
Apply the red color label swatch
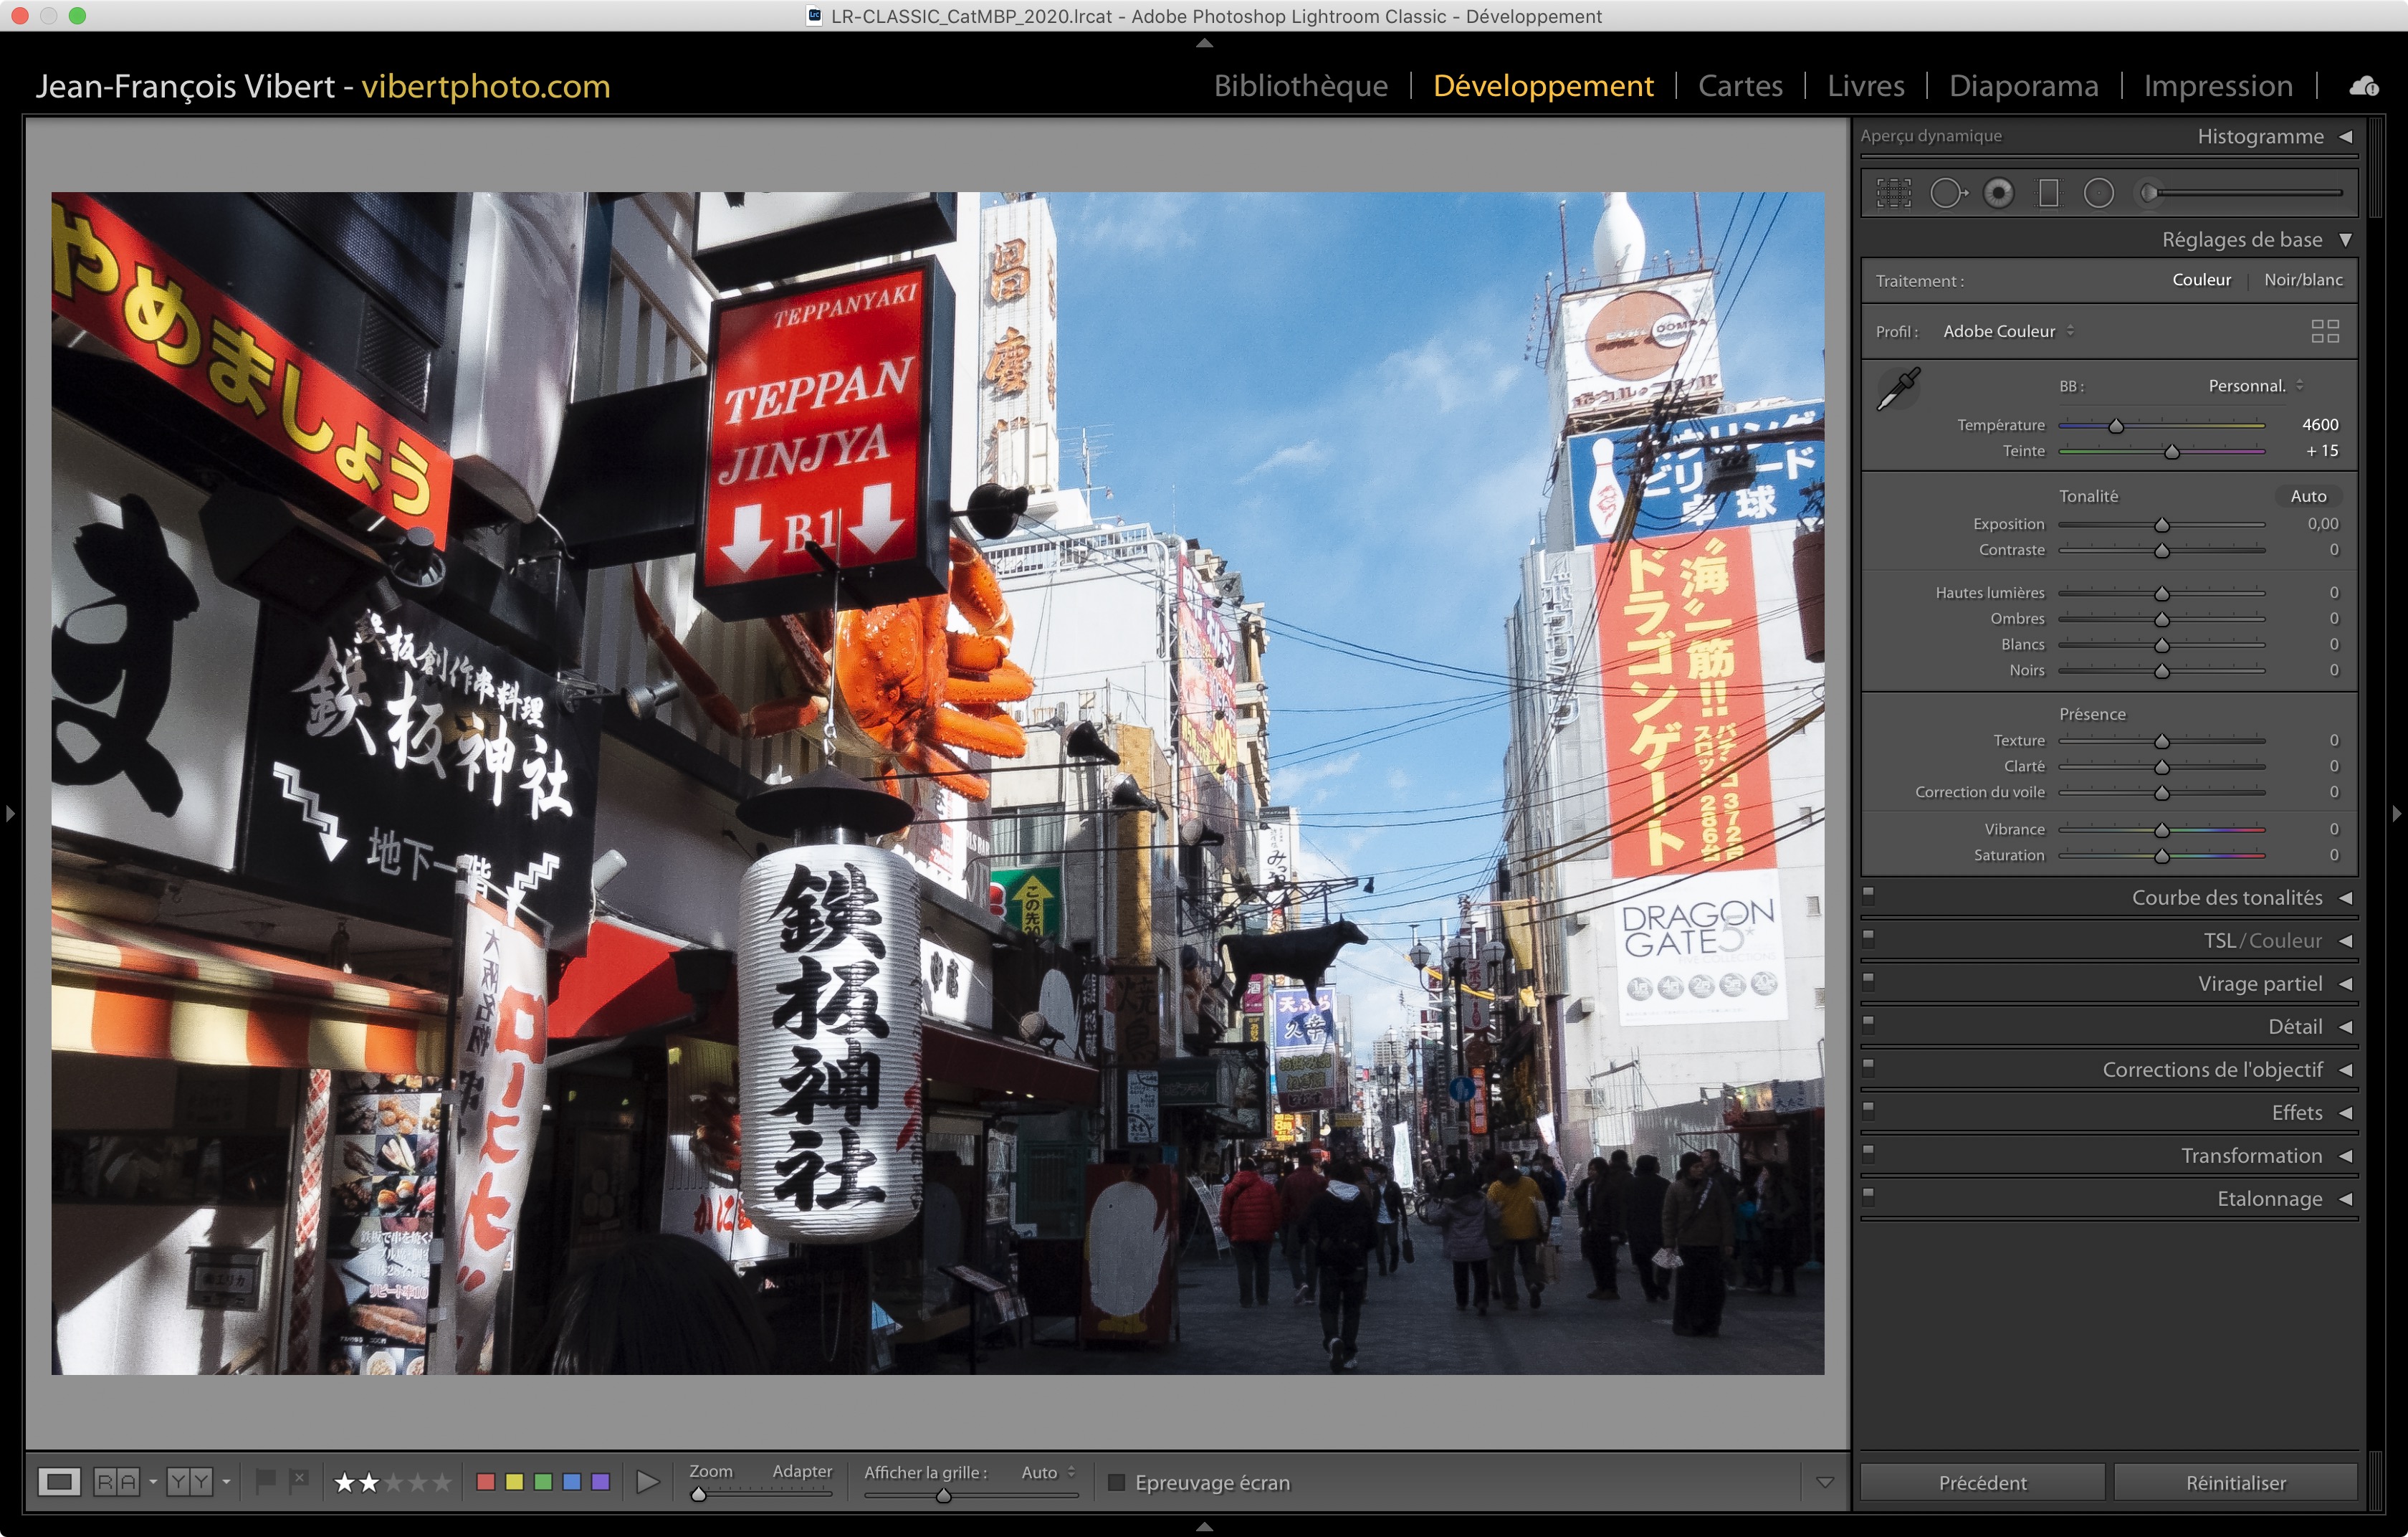(486, 1482)
